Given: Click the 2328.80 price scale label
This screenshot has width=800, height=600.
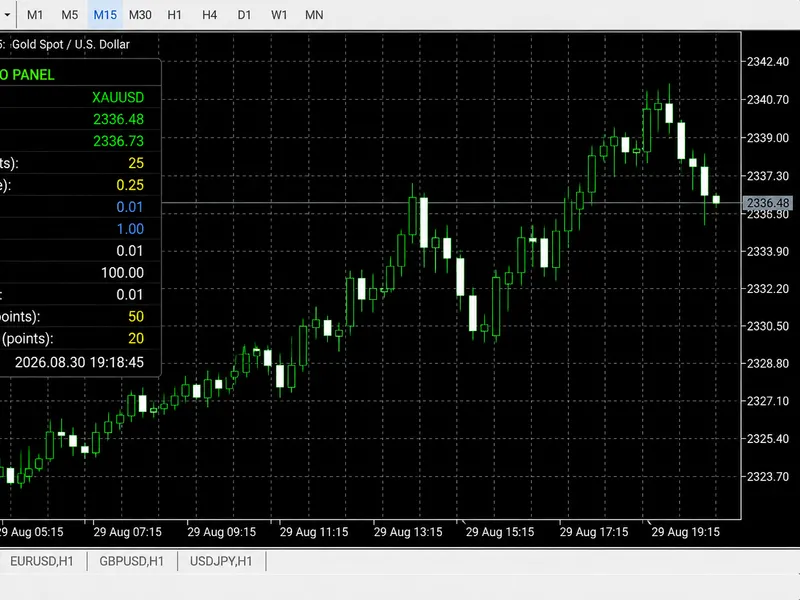Looking at the screenshot, I should click(x=768, y=364).
